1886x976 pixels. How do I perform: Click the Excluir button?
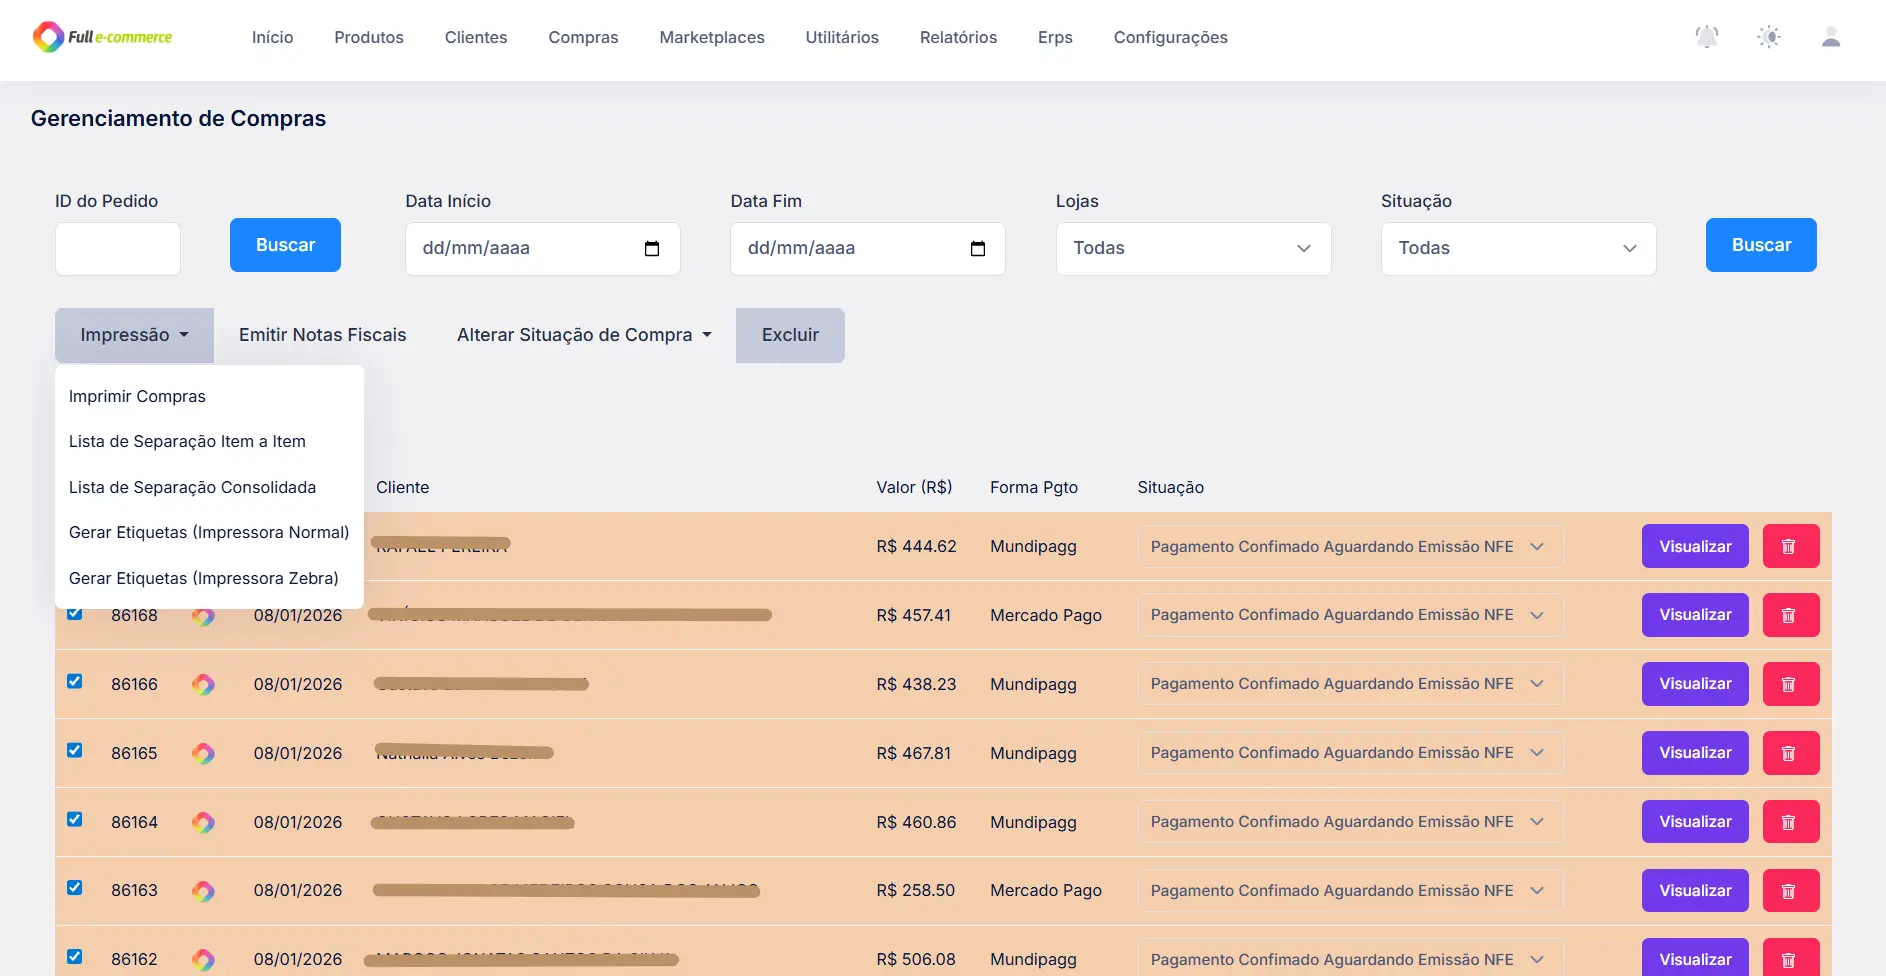[790, 335]
